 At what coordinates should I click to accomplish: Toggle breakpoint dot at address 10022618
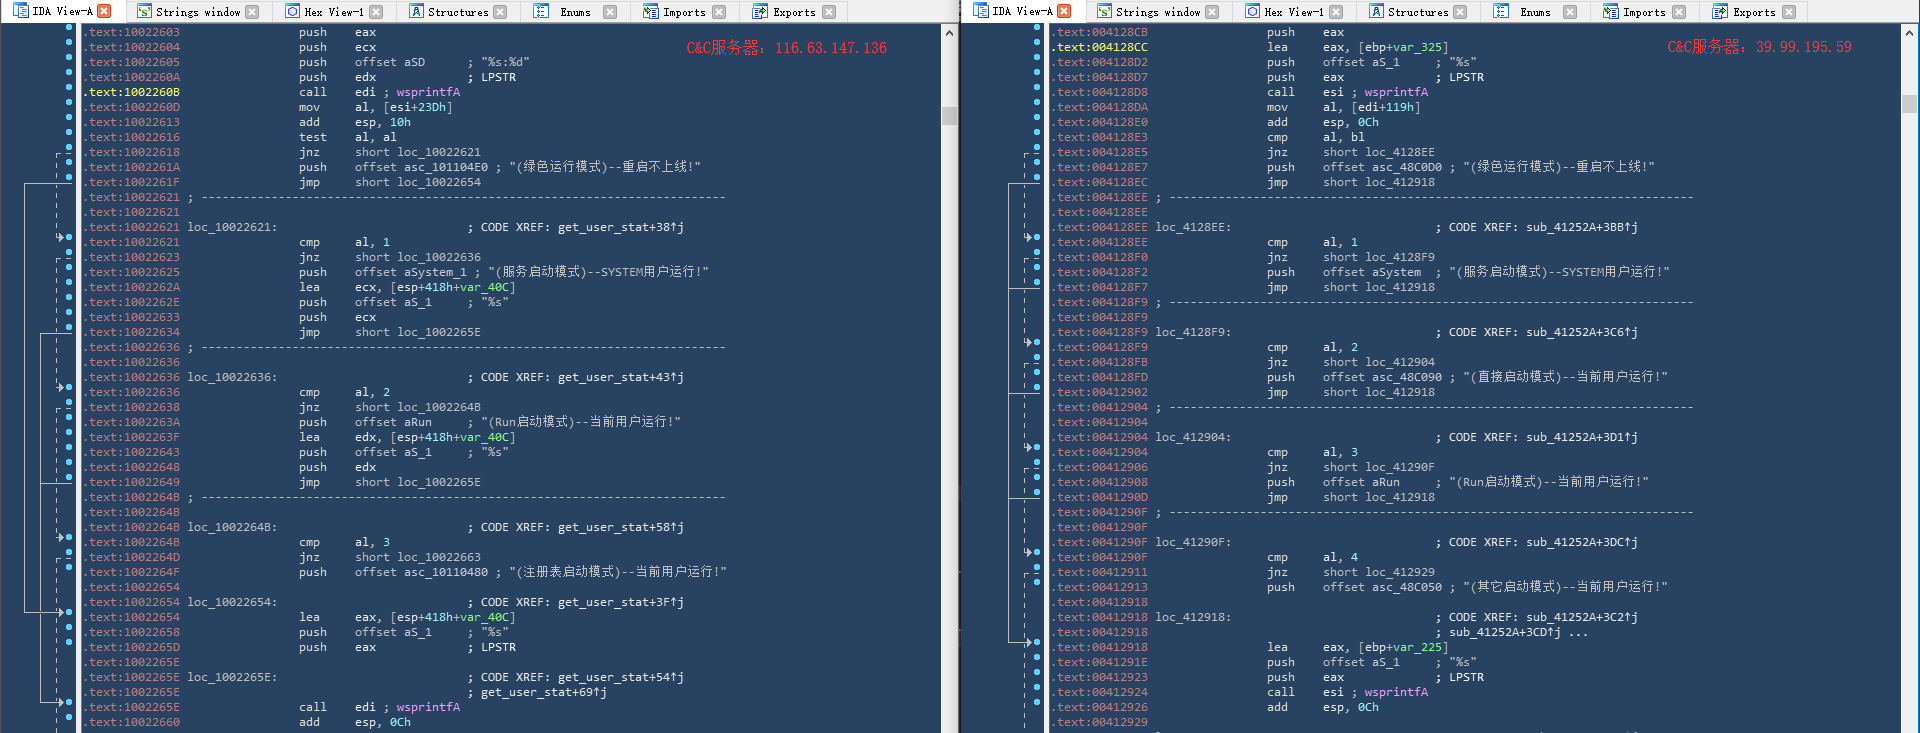point(69,152)
